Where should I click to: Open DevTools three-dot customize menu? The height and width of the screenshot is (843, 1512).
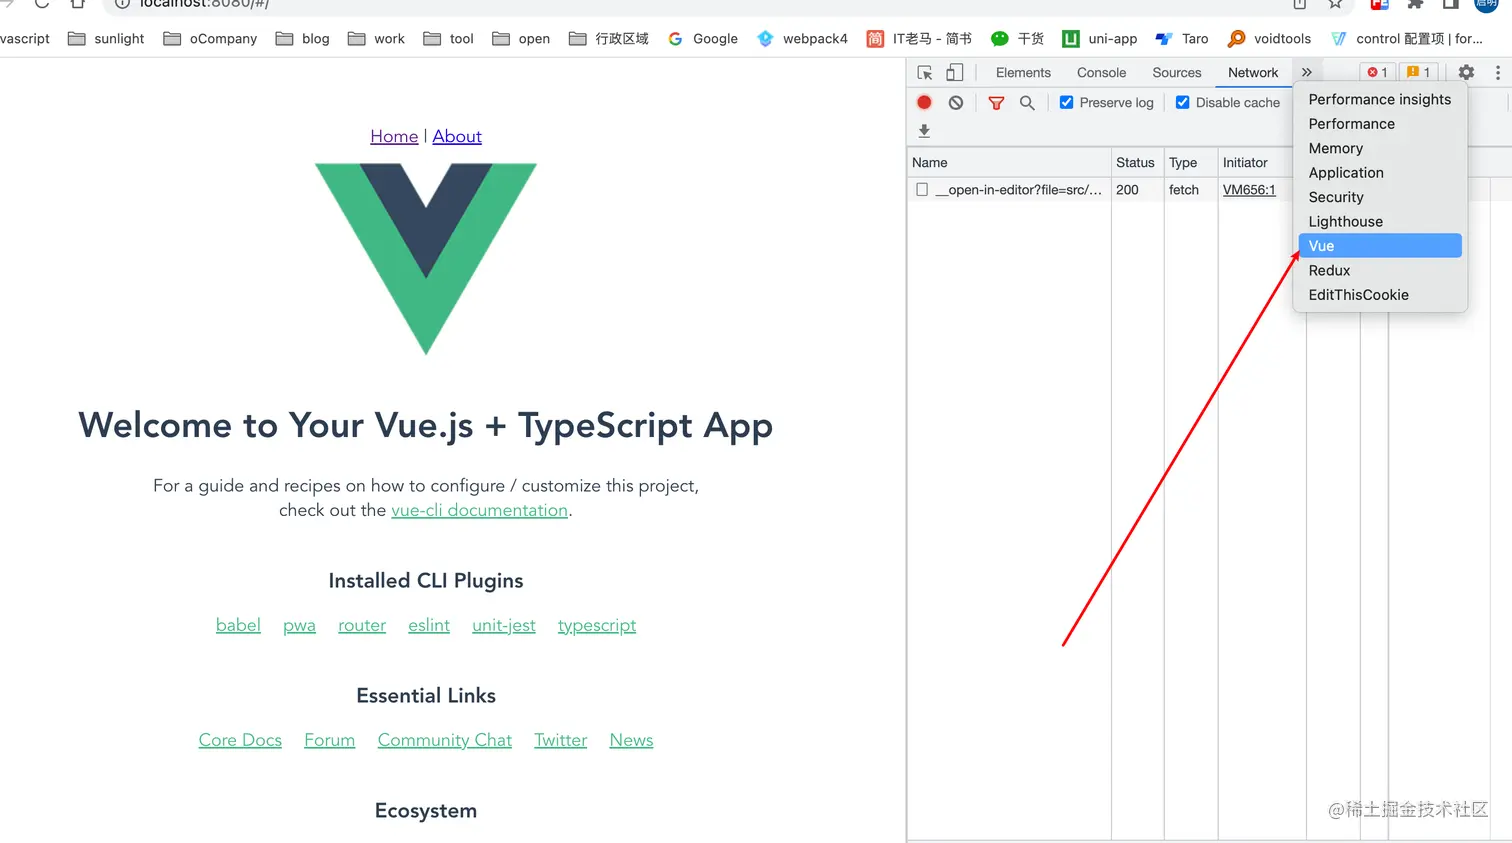tap(1497, 72)
